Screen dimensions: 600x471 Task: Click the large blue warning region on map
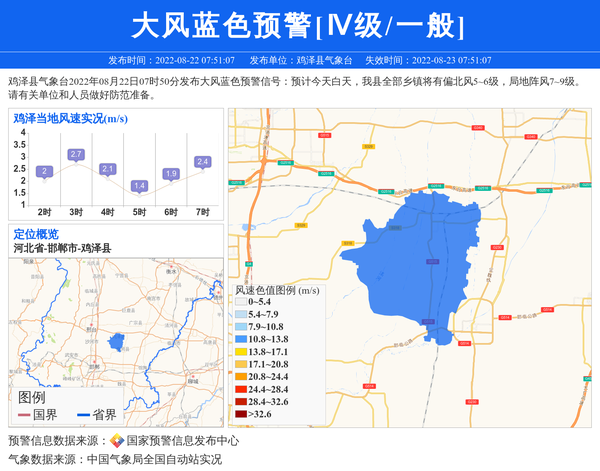(420, 260)
